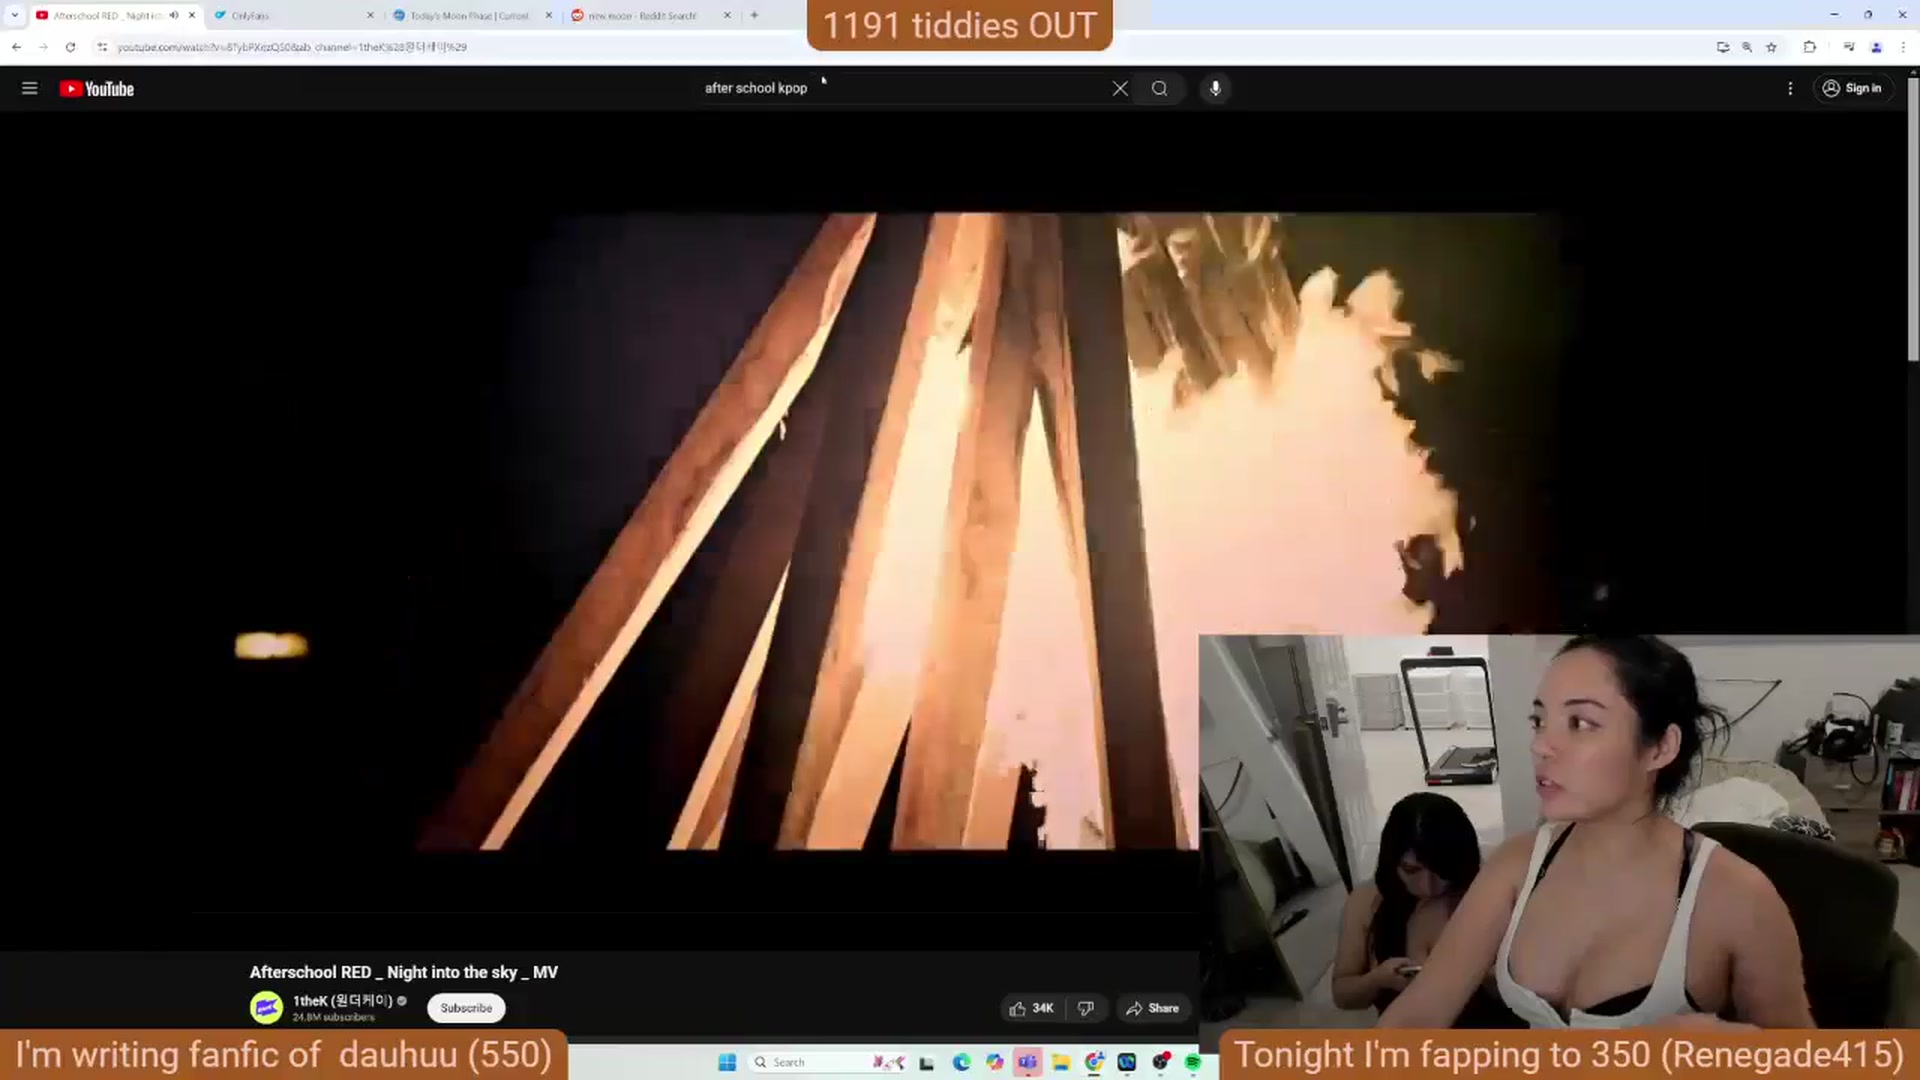Viewport: 1920px width, 1080px height.
Task: Open Microsoft Teams from taskbar
Action: coord(1027,1062)
